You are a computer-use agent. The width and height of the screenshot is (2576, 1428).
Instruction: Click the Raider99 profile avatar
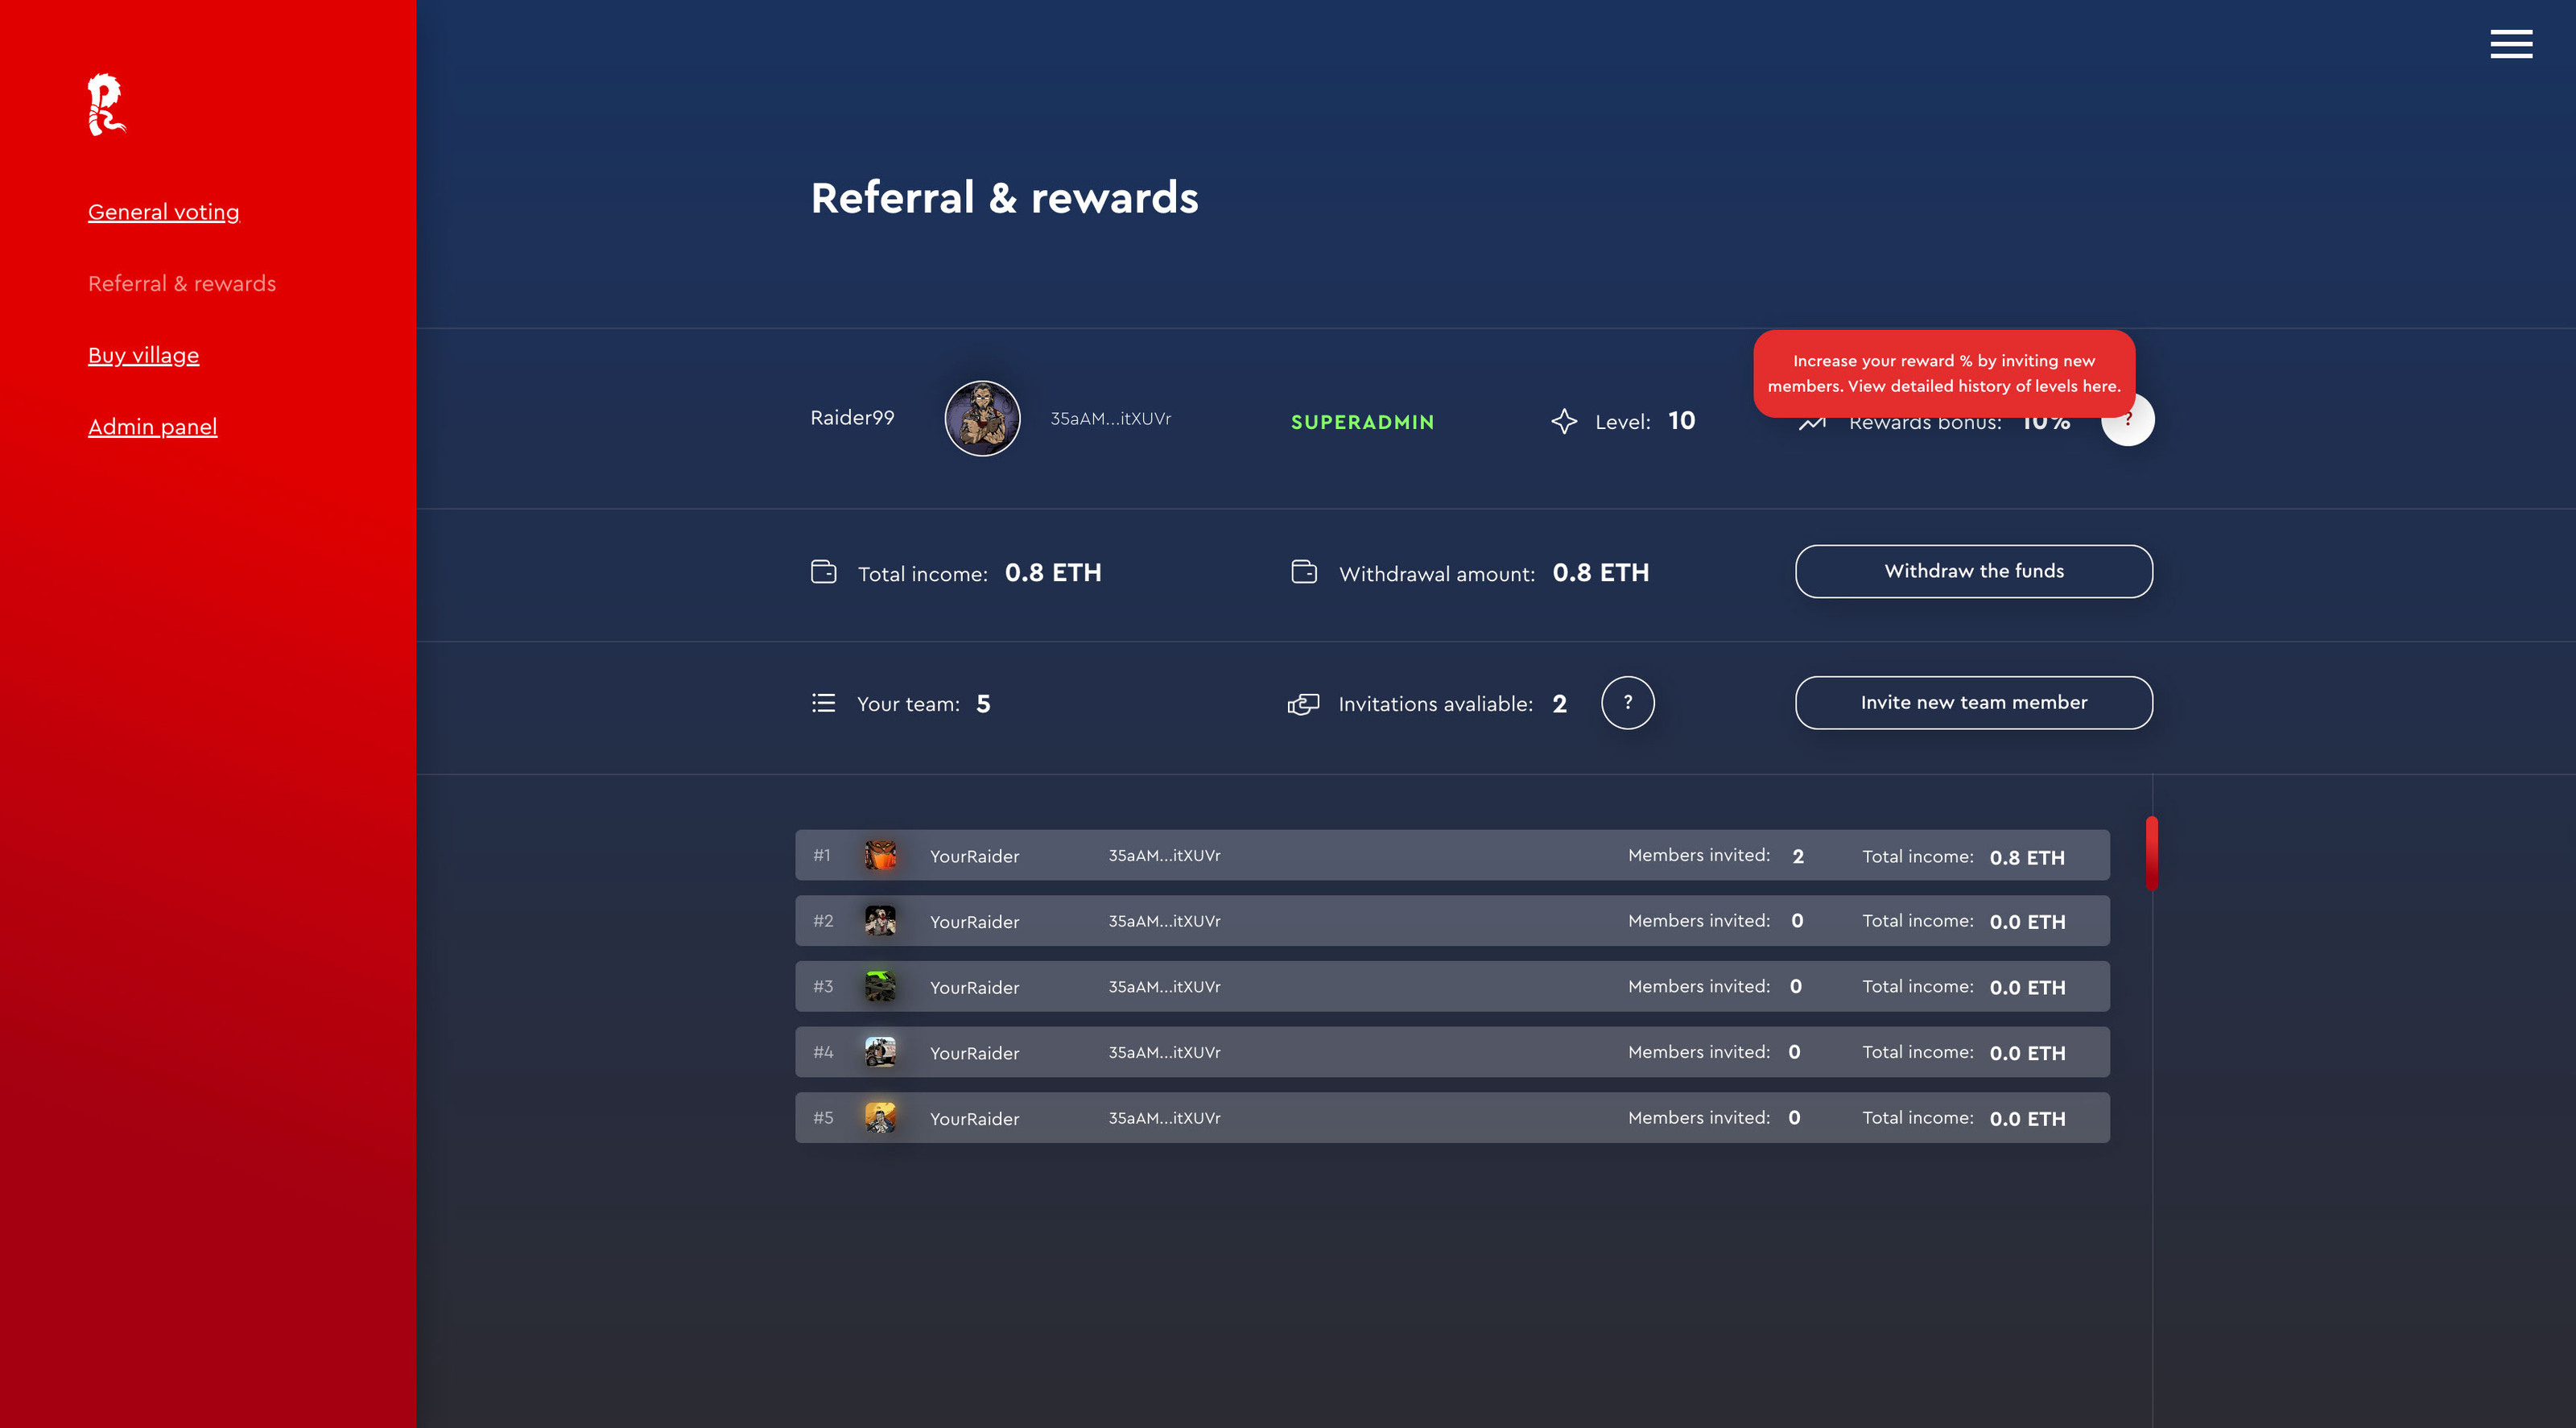click(x=982, y=418)
